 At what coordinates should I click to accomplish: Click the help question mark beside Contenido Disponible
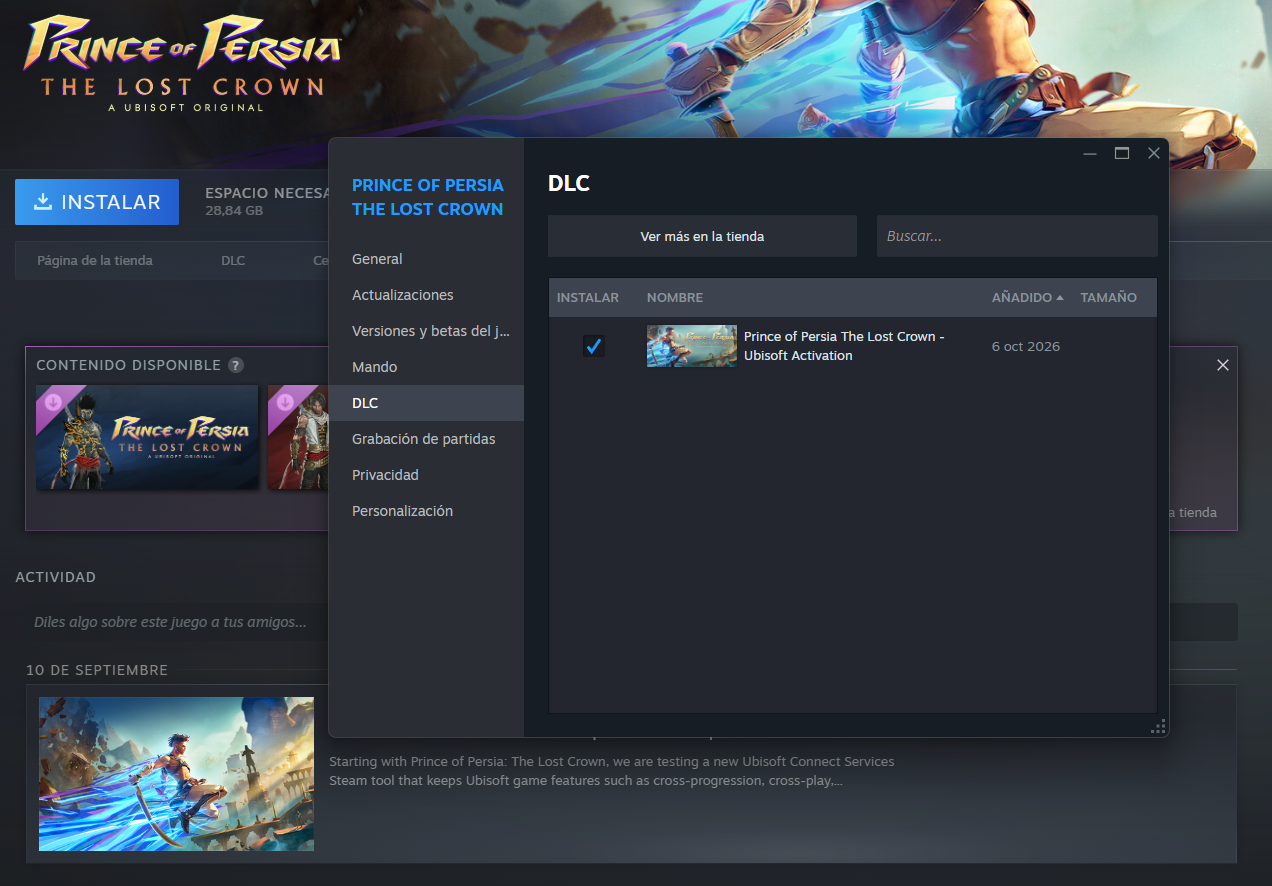point(235,365)
